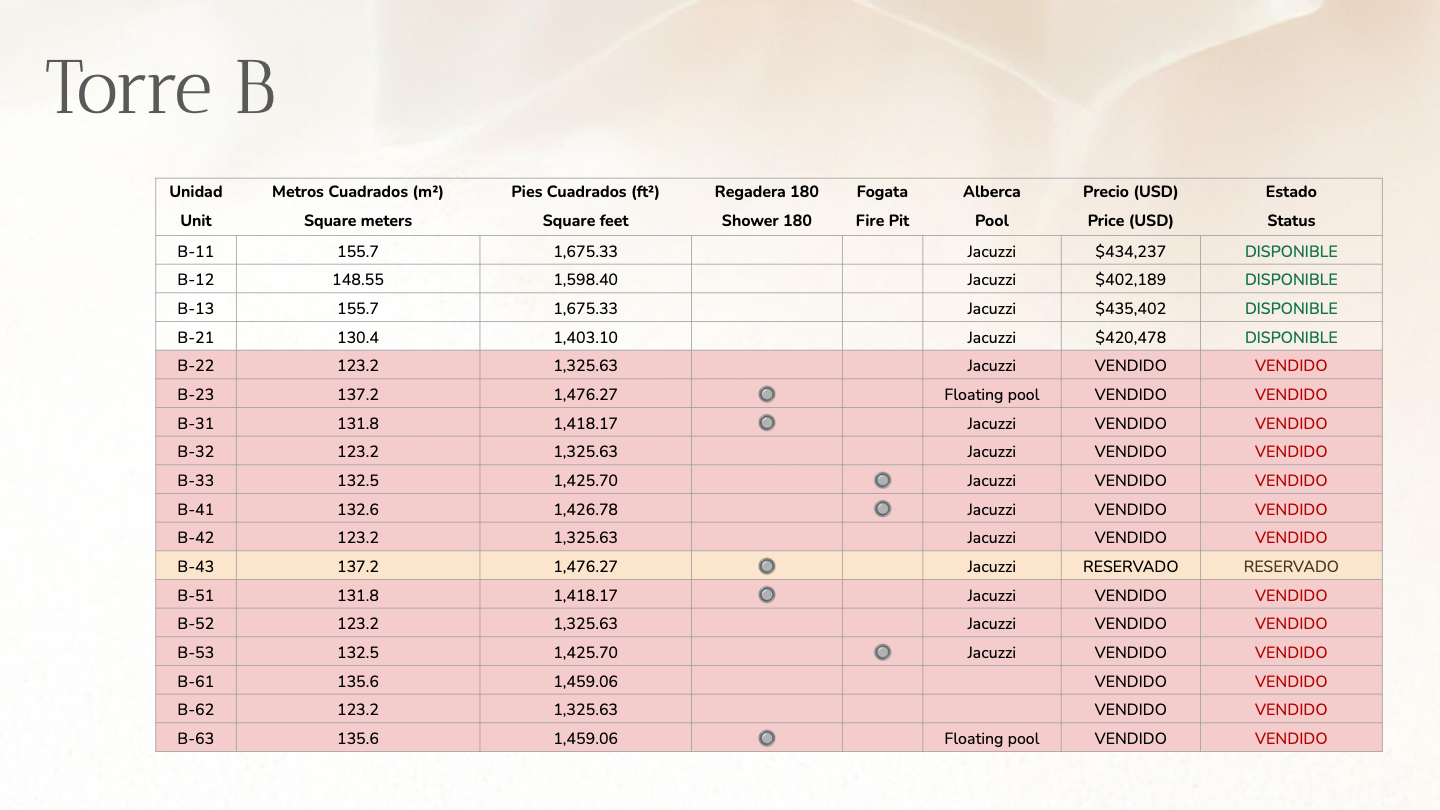Click RESERVADO in the Estado column for B-43

click(1291, 567)
